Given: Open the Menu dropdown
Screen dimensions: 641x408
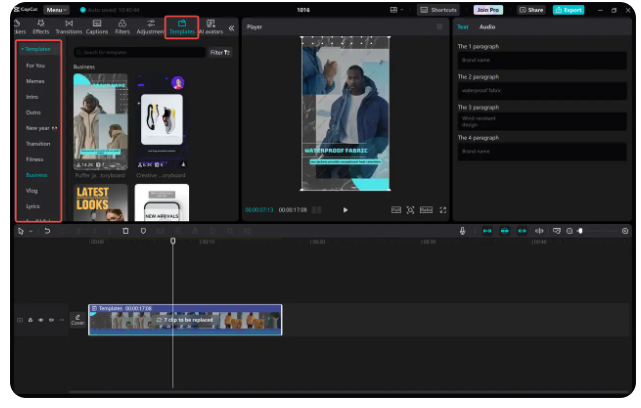Looking at the screenshot, I should (56, 9).
